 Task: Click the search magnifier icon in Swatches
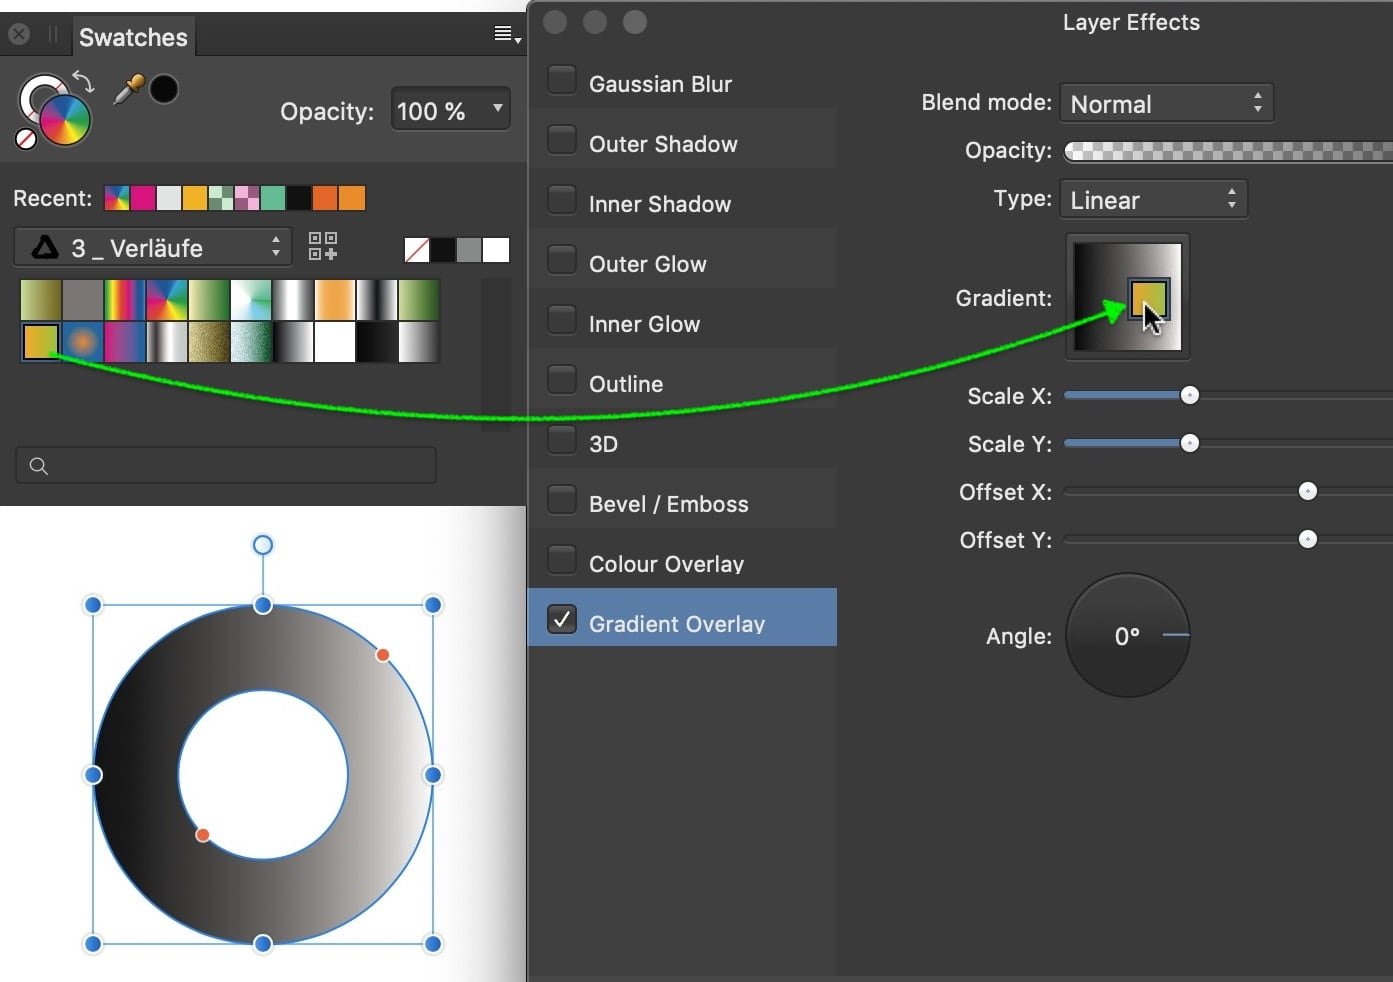pos(38,465)
